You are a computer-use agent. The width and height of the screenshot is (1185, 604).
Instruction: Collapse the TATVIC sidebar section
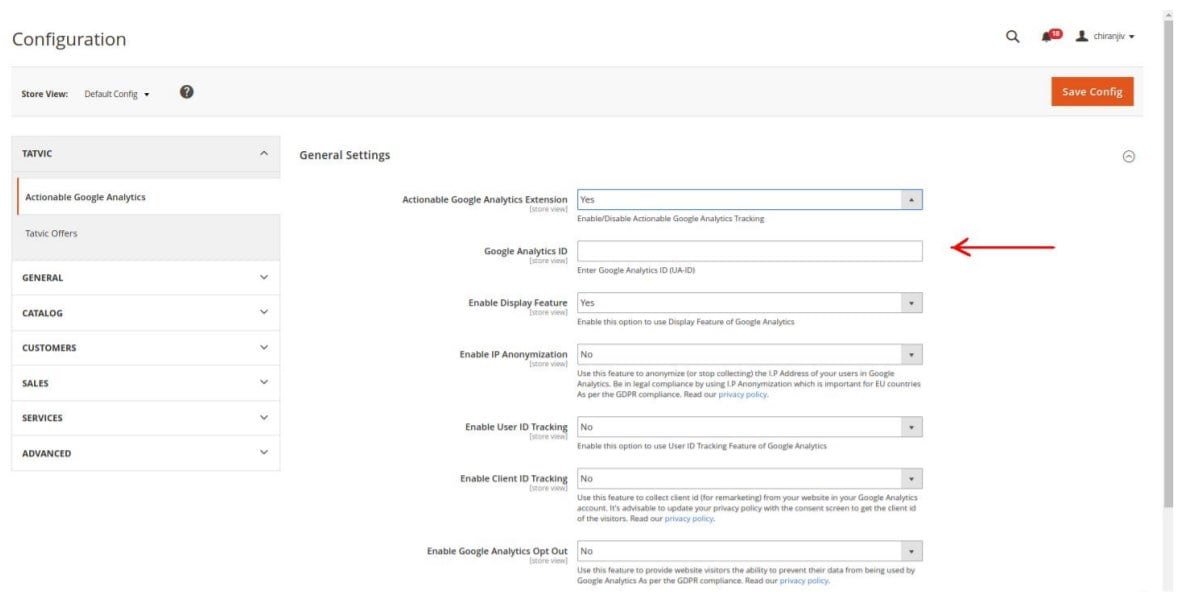(146, 153)
